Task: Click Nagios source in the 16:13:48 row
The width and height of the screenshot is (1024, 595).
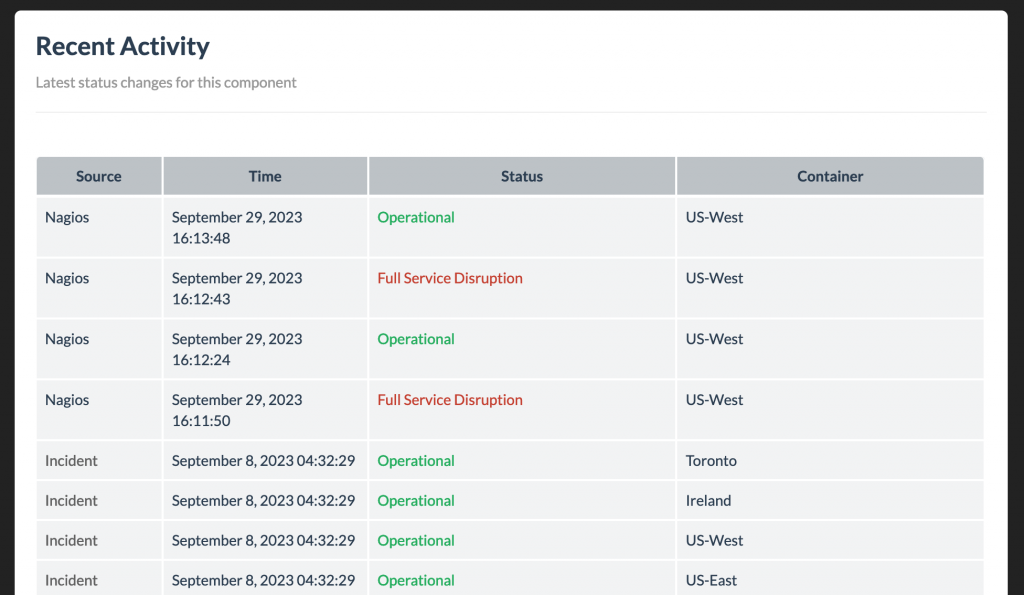Action: (67, 217)
